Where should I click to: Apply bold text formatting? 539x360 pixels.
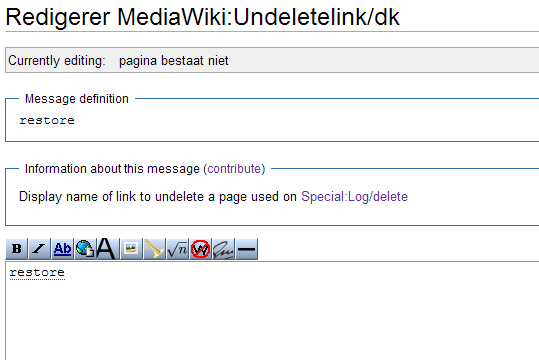(16, 249)
